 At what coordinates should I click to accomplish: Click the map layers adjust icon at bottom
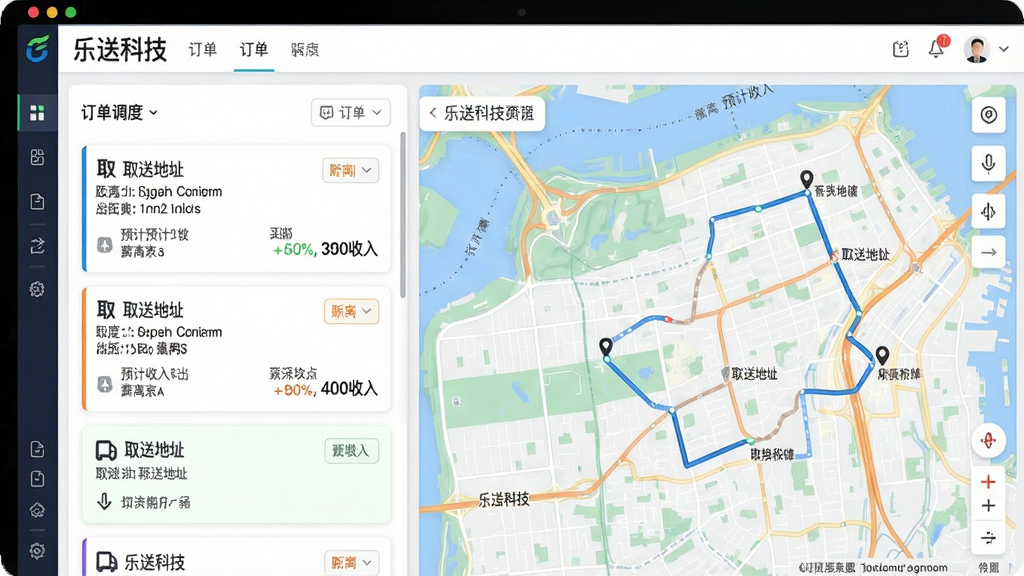click(988, 537)
